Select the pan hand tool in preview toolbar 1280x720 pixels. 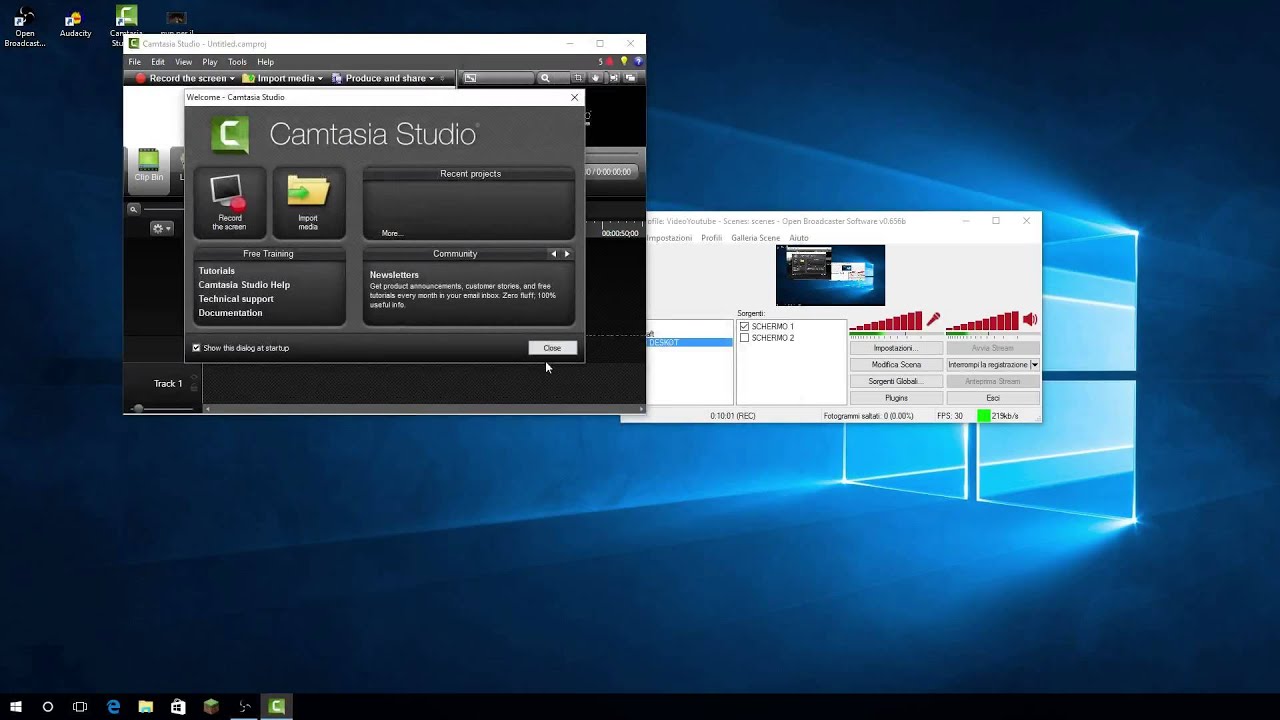pyautogui.click(x=596, y=78)
